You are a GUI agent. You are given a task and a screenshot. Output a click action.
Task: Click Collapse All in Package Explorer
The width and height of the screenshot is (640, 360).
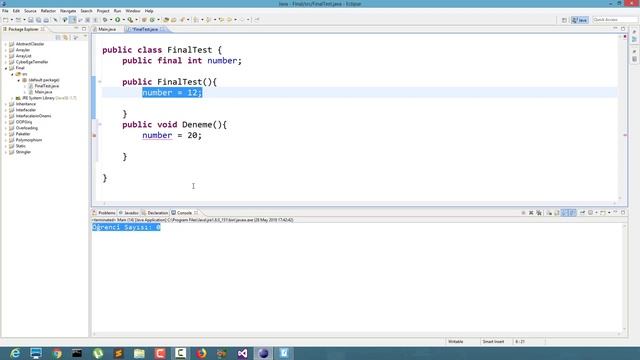58,37
